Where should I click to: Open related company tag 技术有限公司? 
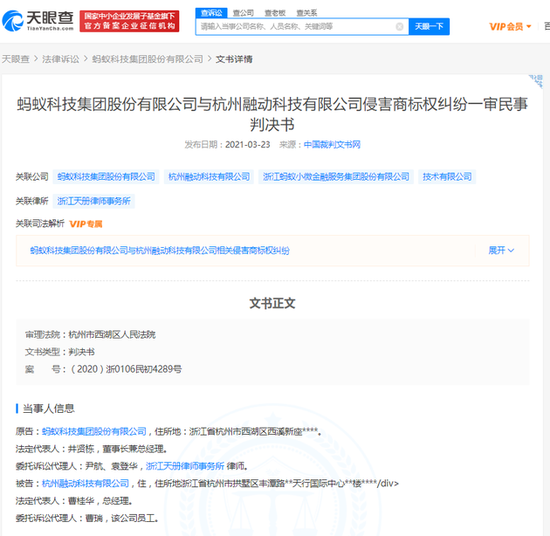tap(447, 177)
